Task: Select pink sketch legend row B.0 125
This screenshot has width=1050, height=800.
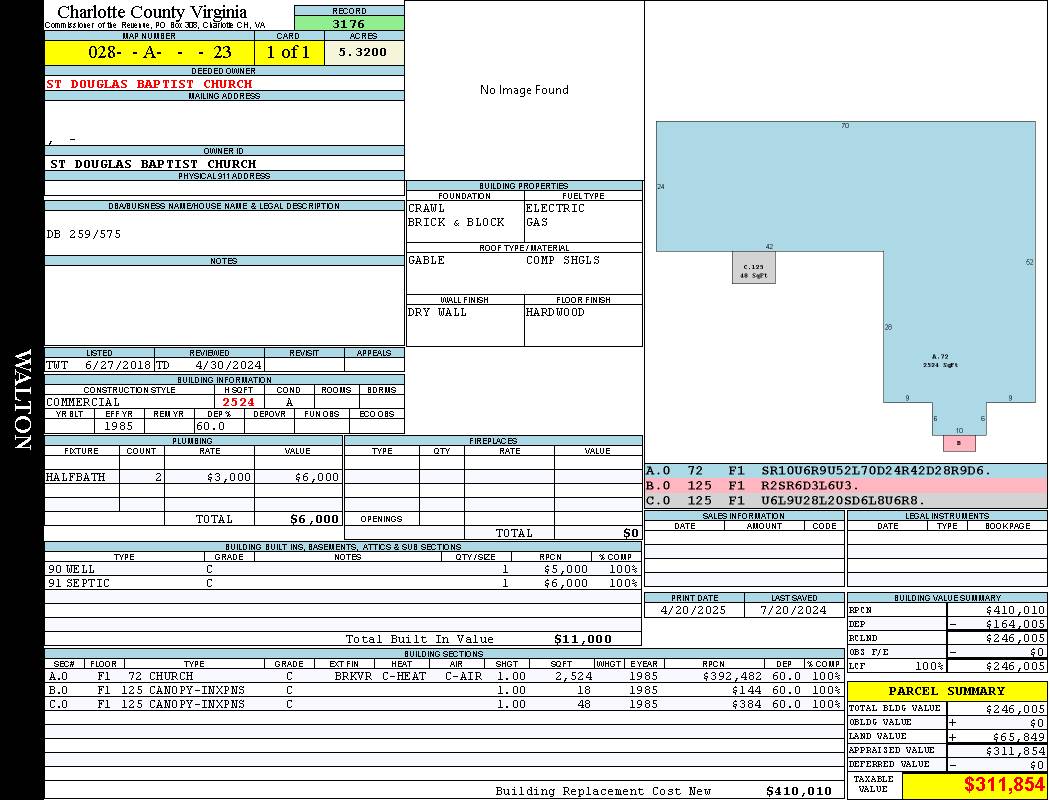Action: pos(846,486)
